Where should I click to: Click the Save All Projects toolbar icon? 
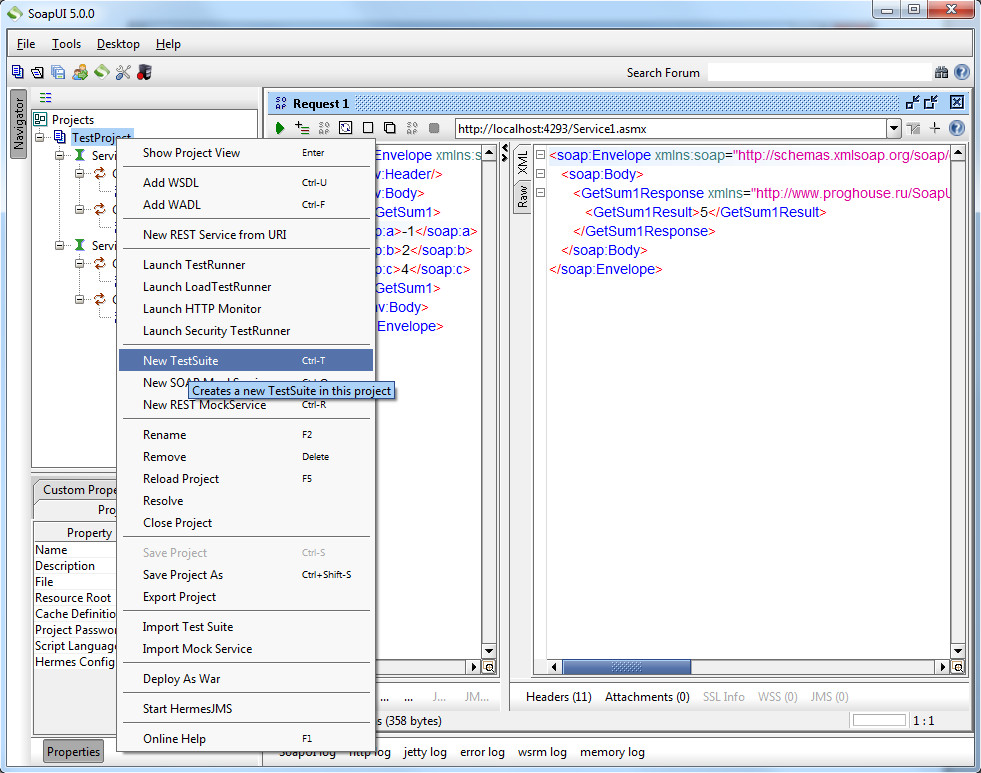click(x=58, y=73)
